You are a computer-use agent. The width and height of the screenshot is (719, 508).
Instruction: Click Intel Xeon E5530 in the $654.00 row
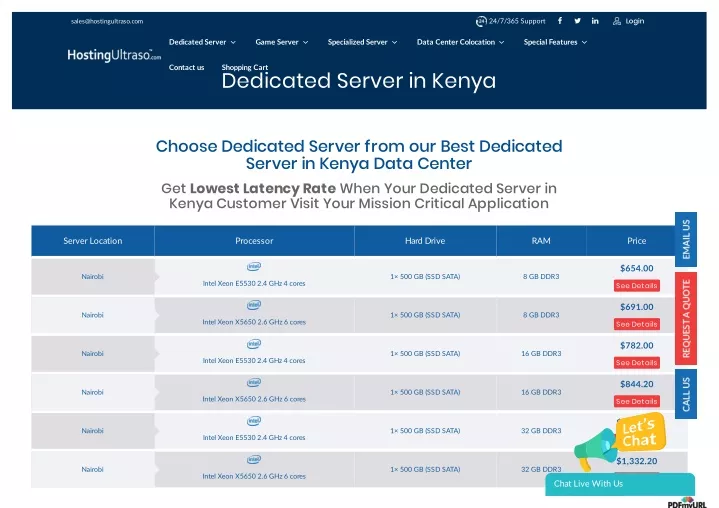coord(254,284)
